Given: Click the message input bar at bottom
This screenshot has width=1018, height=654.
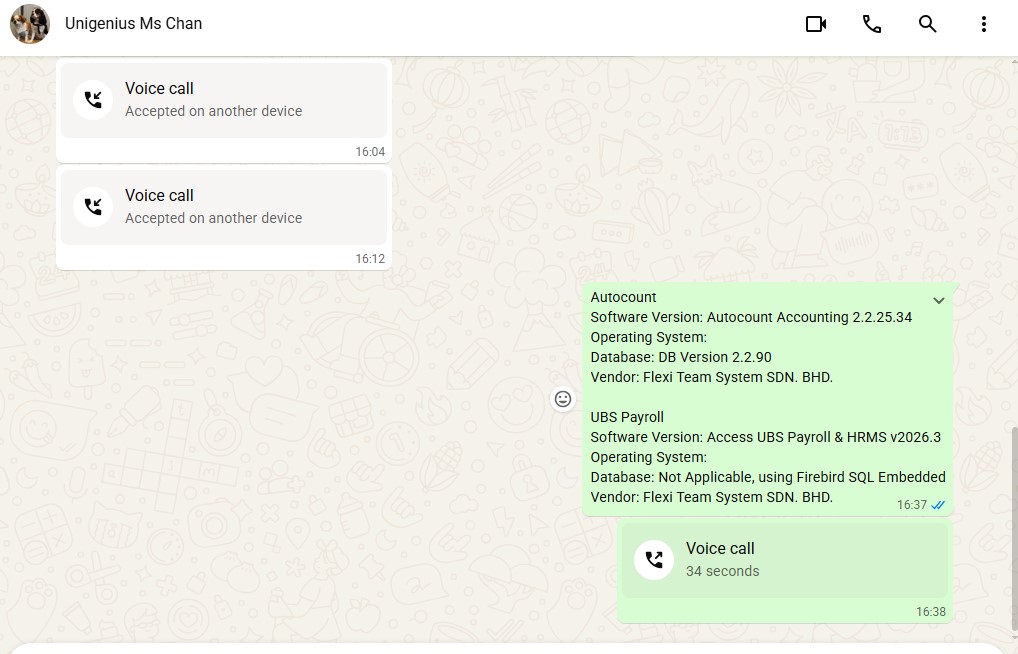Looking at the screenshot, I should (509, 649).
